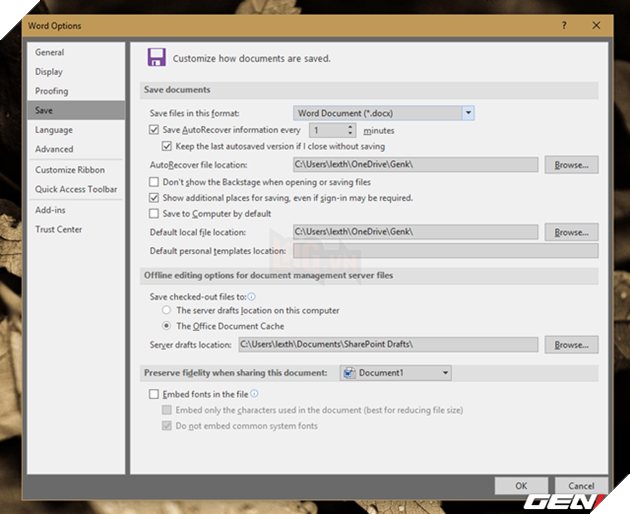Go to Customize Ribbon section
This screenshot has width=630, height=514.
[70, 170]
